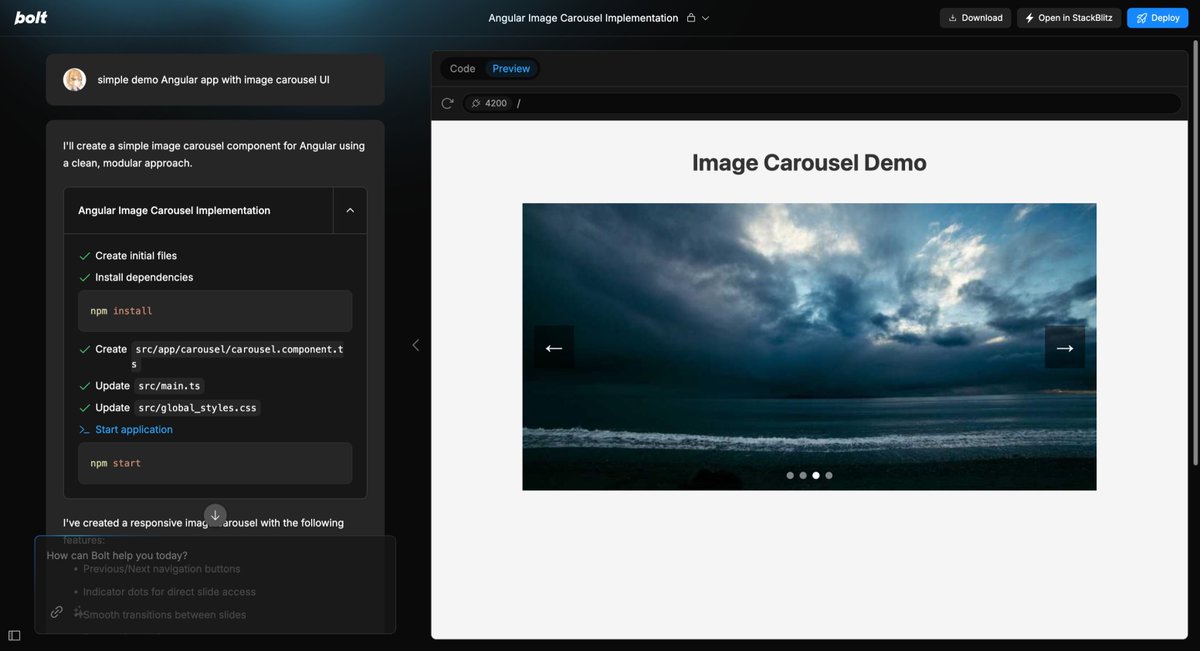Click the enhance prompt sparkle icon

click(x=78, y=612)
